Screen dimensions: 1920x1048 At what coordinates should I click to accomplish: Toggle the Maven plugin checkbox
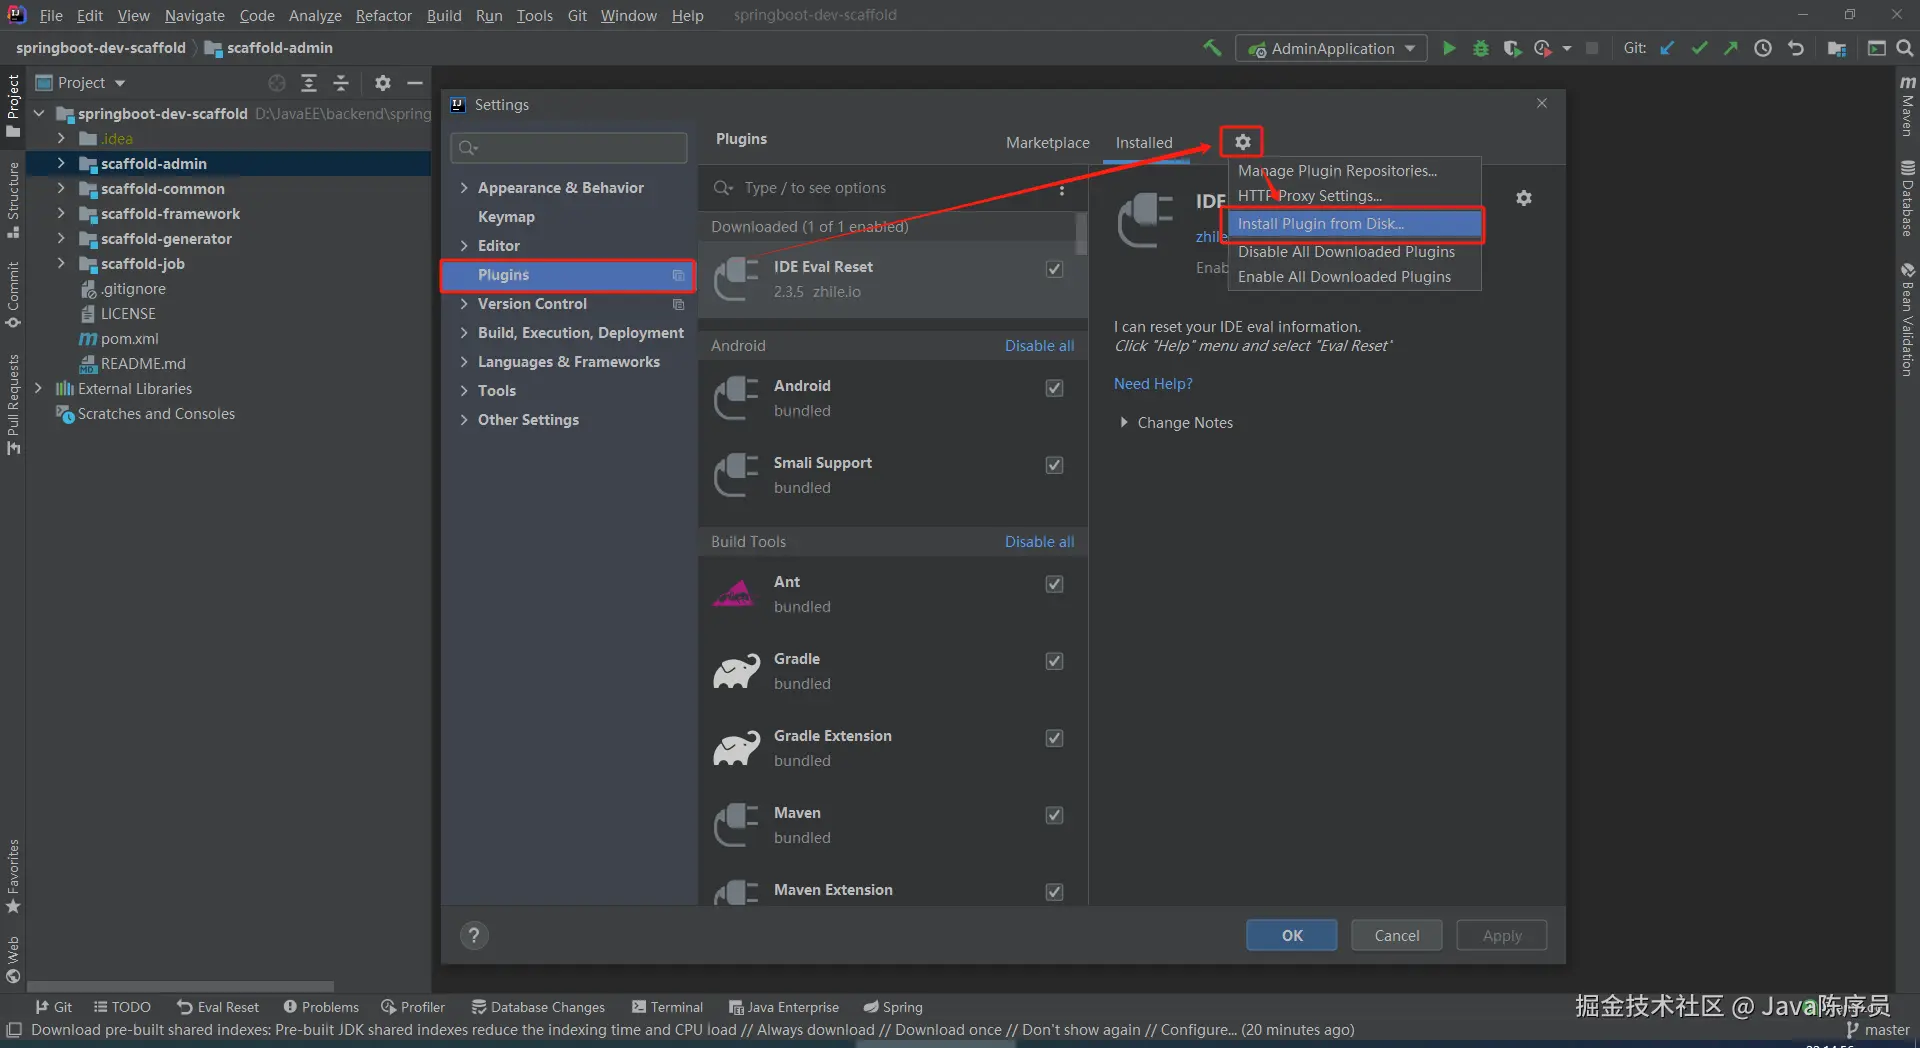click(1054, 815)
